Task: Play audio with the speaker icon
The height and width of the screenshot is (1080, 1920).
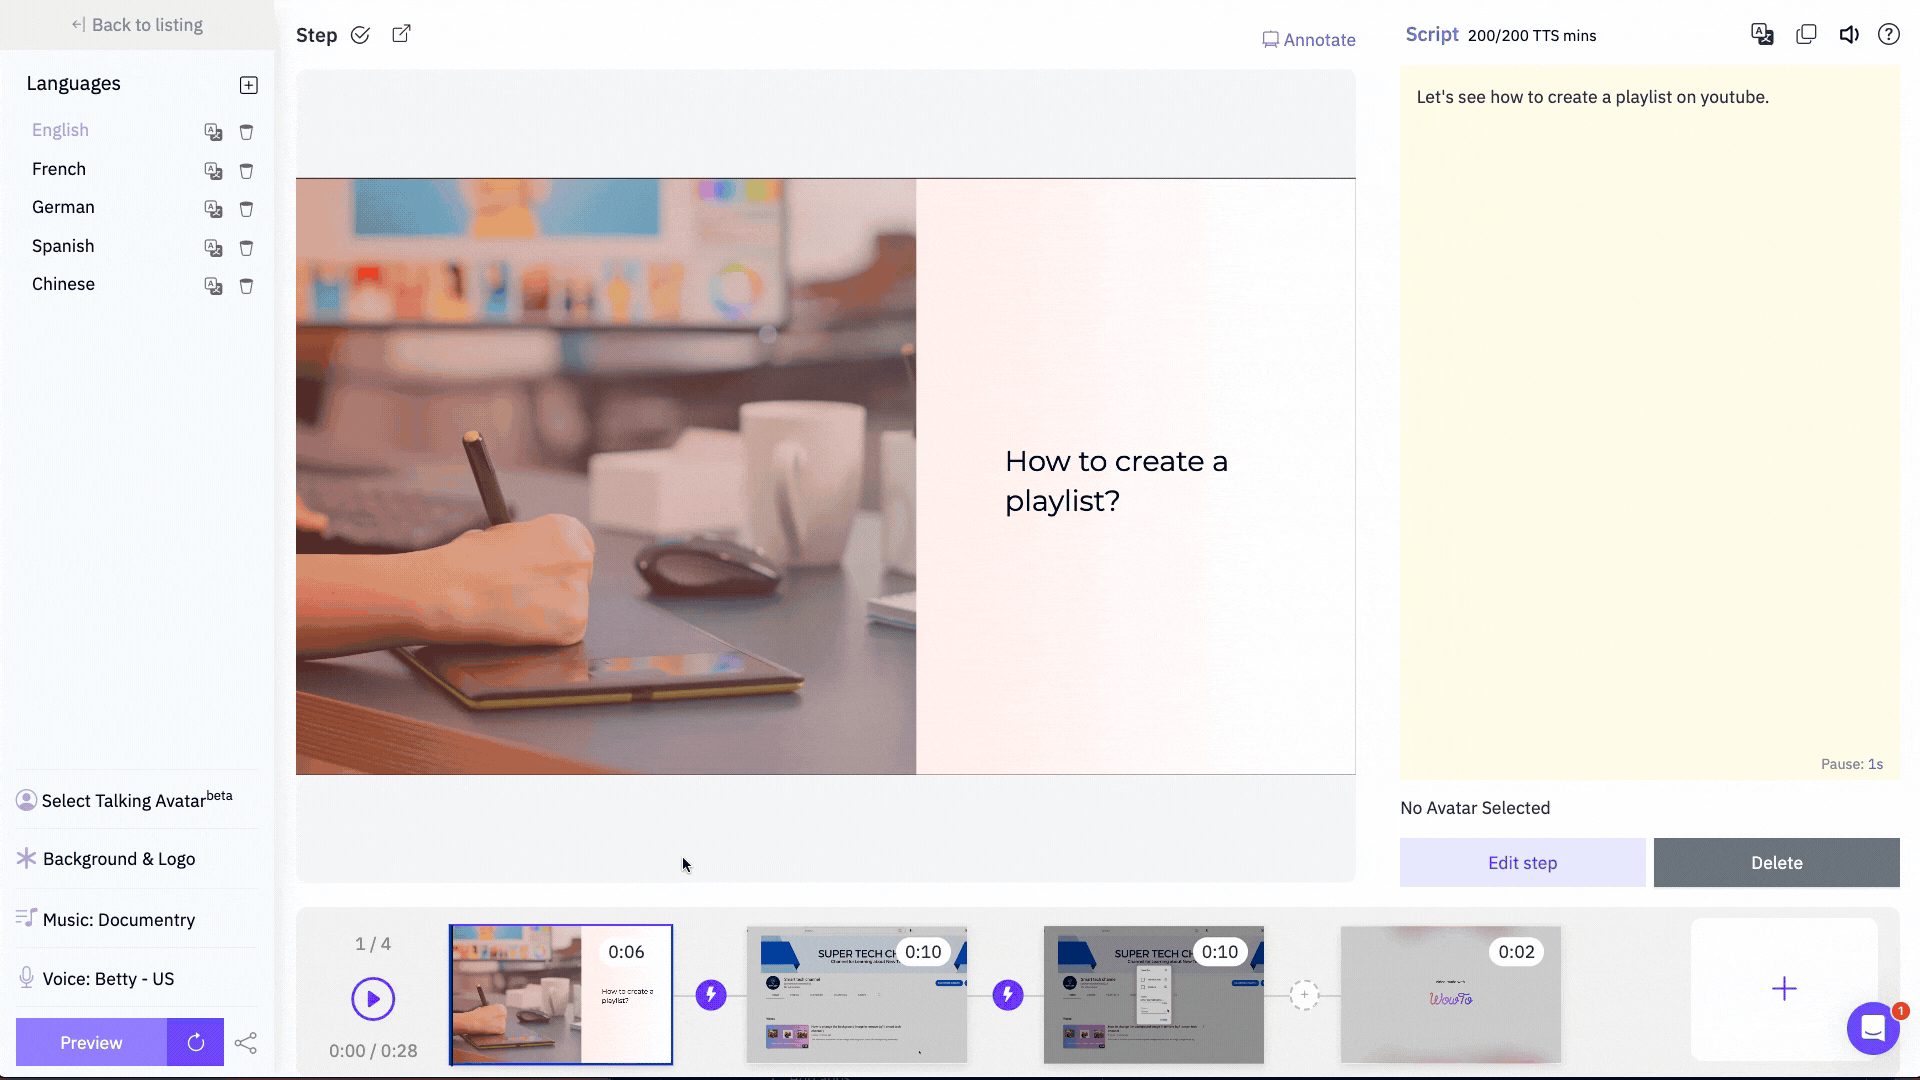Action: [1848, 33]
